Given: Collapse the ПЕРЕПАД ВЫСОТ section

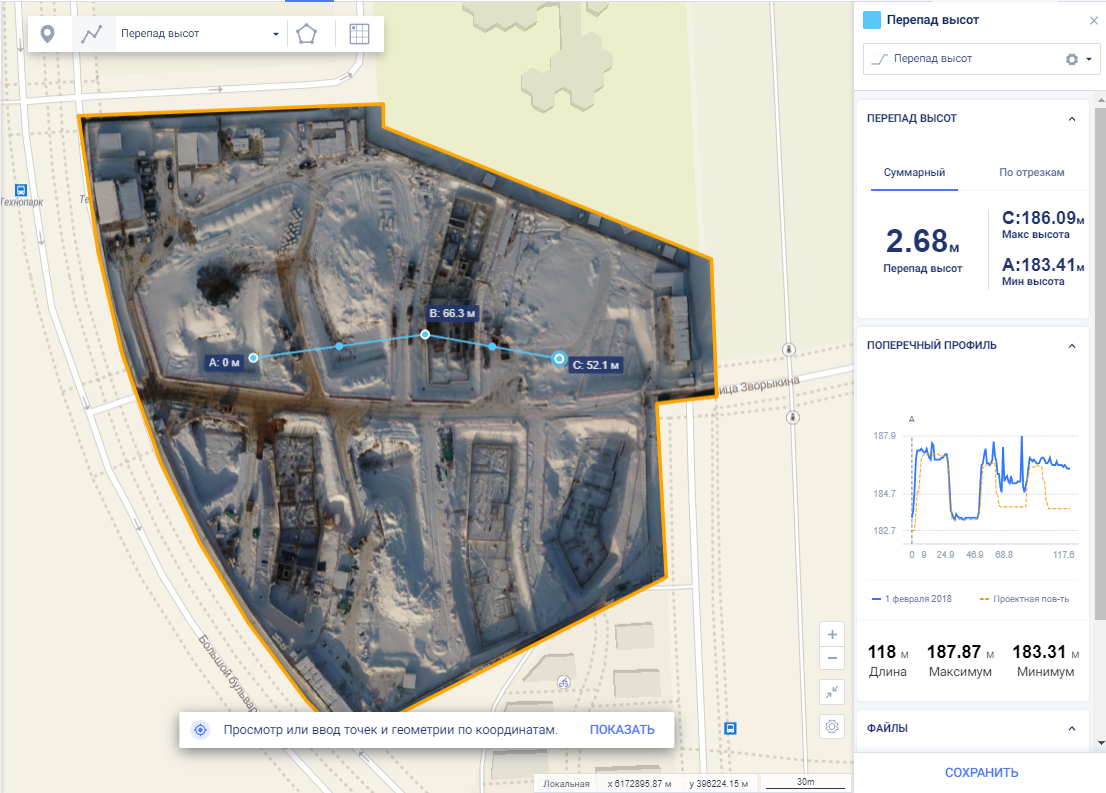Looking at the screenshot, I should tap(1072, 118).
